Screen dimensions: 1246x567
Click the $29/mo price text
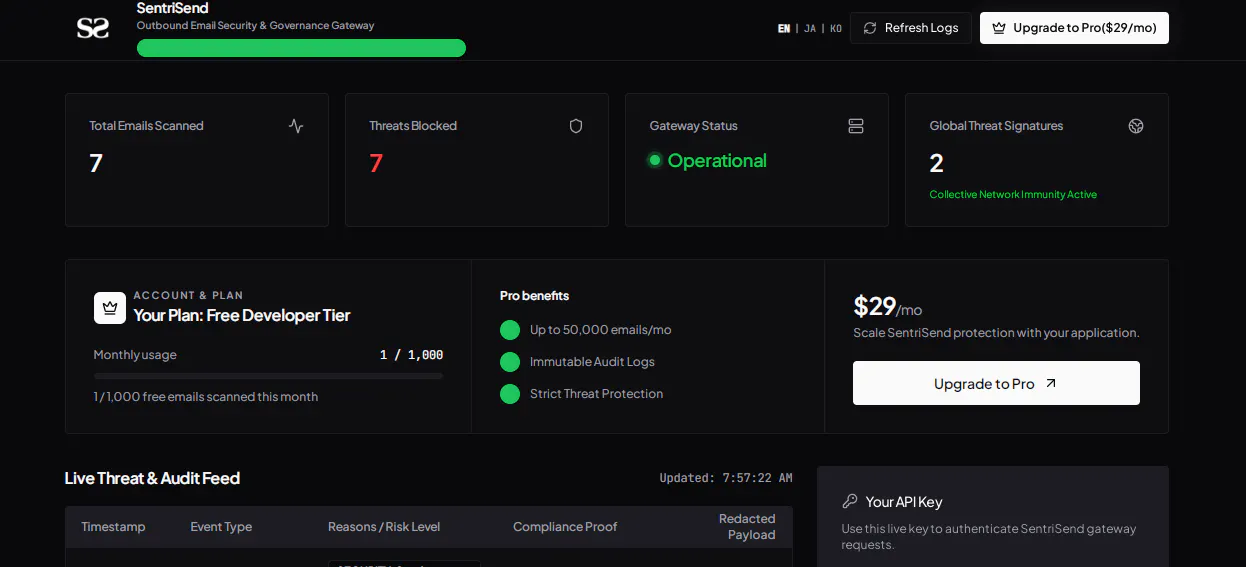[887, 306]
